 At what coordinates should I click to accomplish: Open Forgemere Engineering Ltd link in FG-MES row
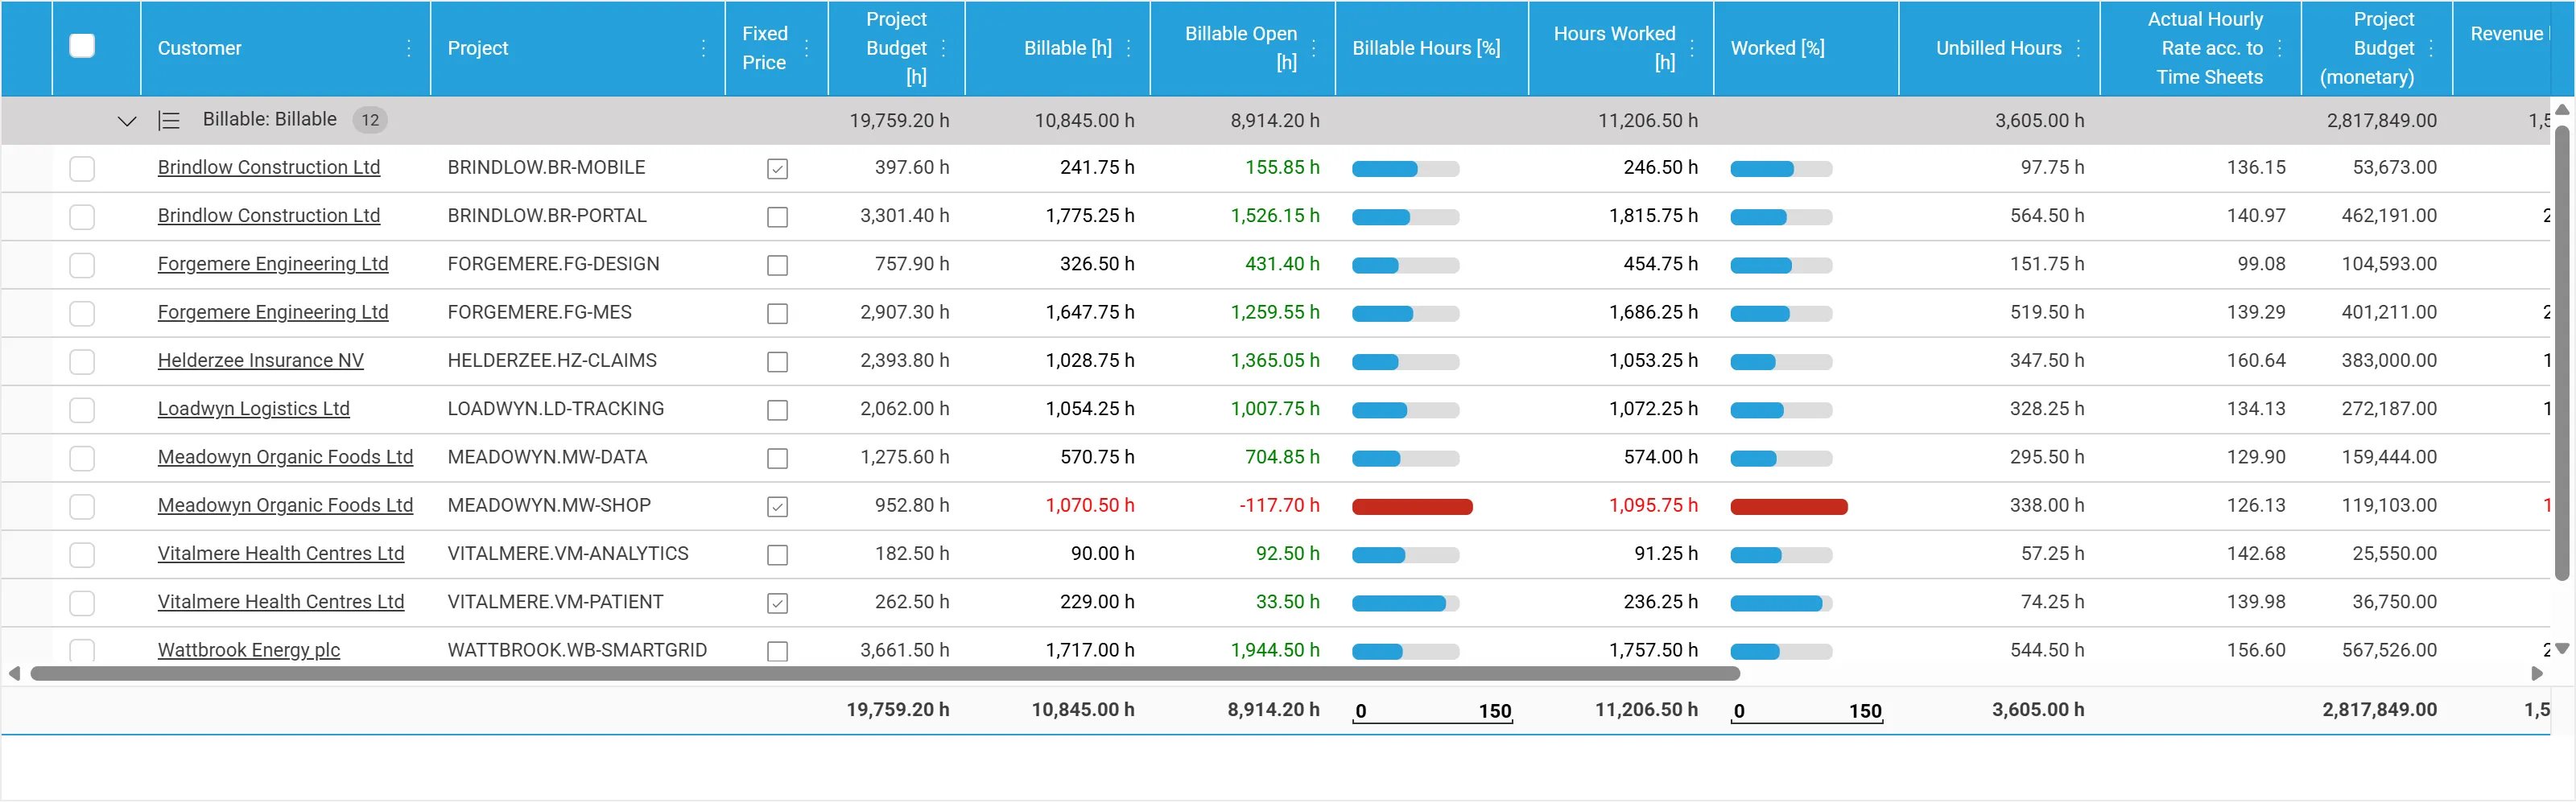[x=273, y=312]
